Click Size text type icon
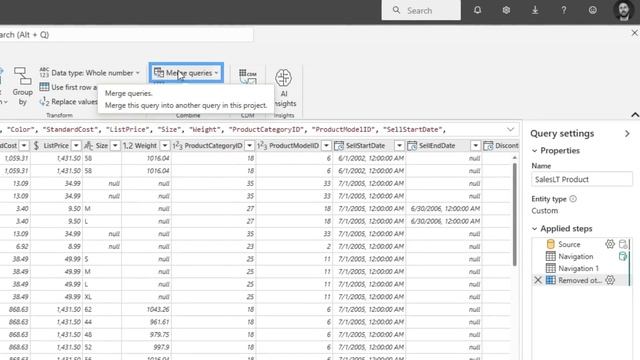This screenshot has height=360, width=640. (88, 145)
